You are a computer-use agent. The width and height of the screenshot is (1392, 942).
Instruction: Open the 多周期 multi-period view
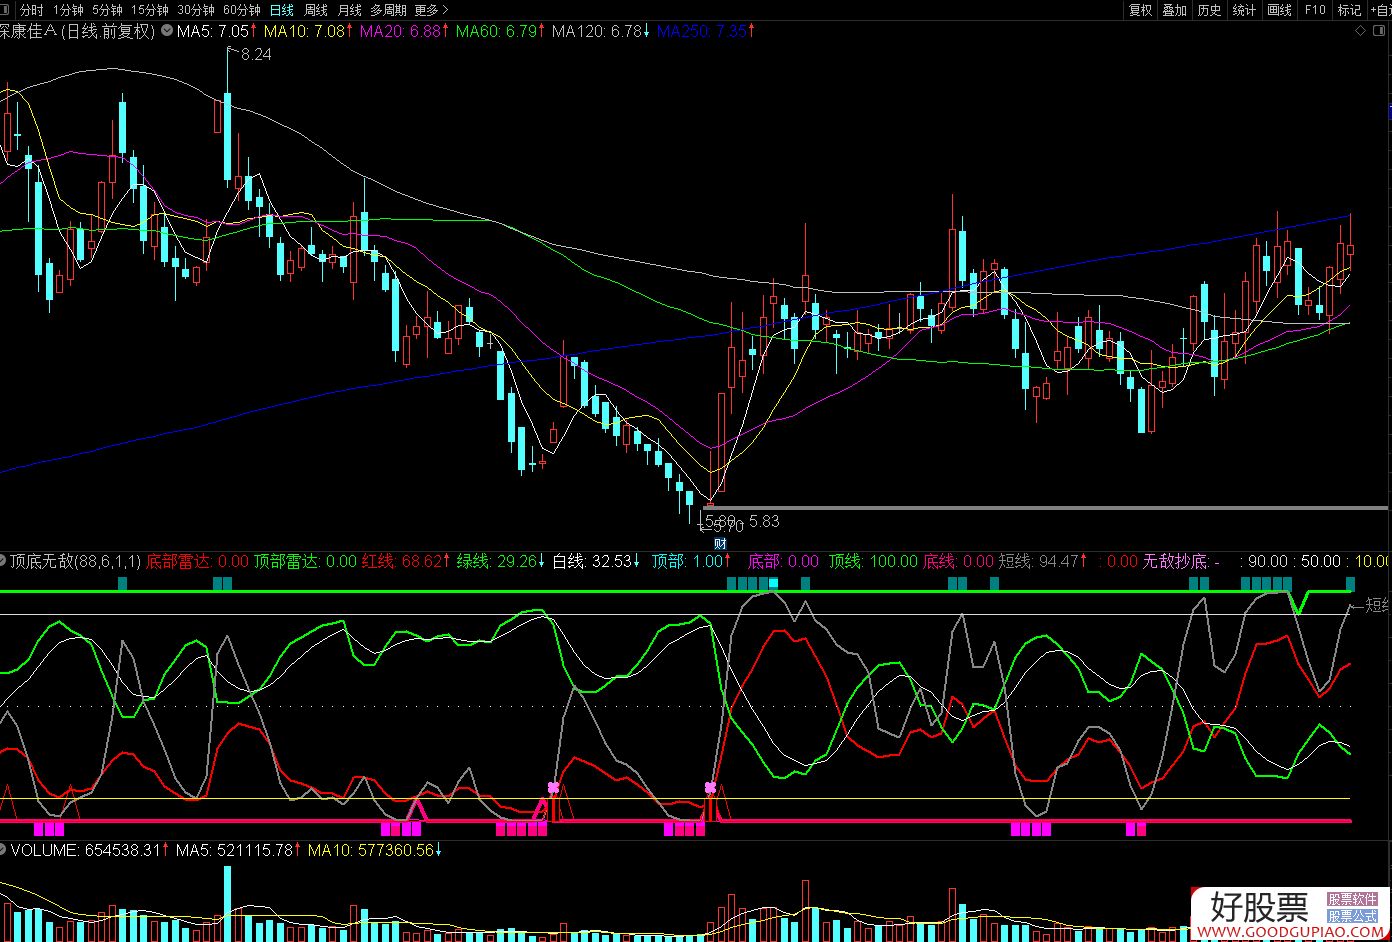pos(388,10)
